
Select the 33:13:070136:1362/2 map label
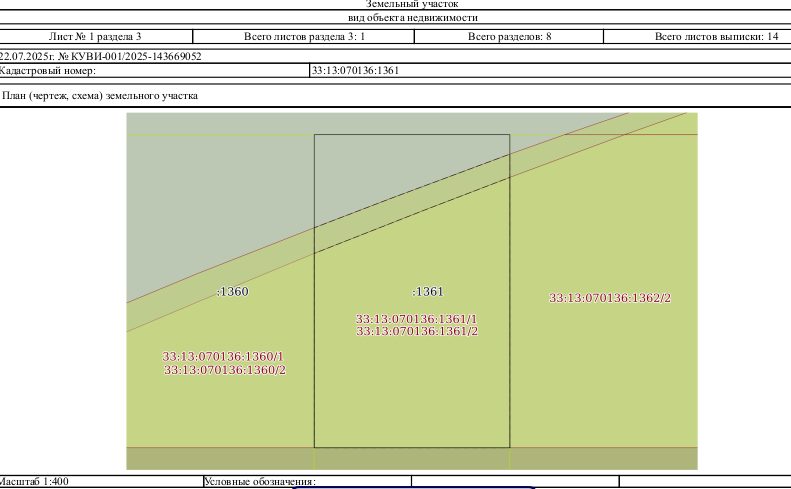610,298
